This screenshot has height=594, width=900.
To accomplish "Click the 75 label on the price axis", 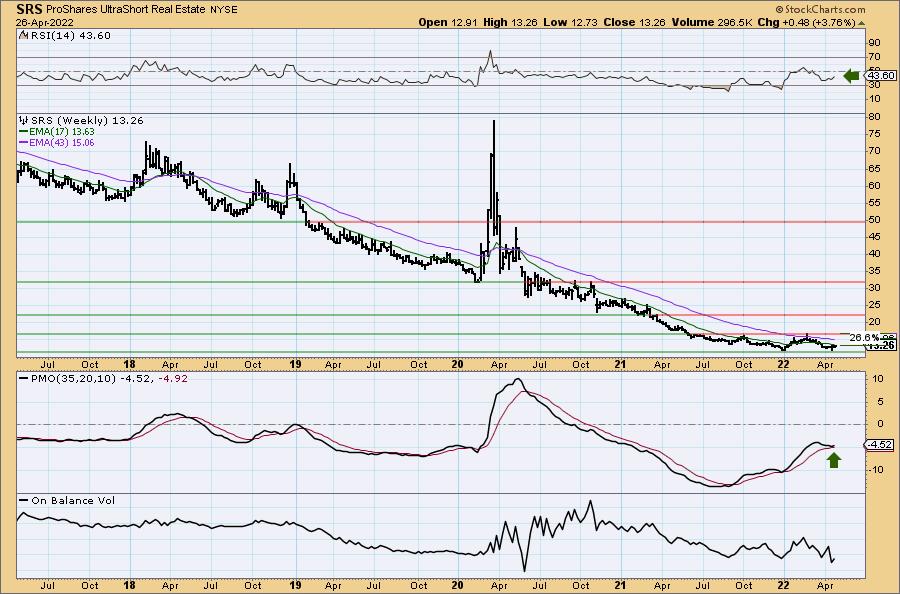I will [x=874, y=134].
